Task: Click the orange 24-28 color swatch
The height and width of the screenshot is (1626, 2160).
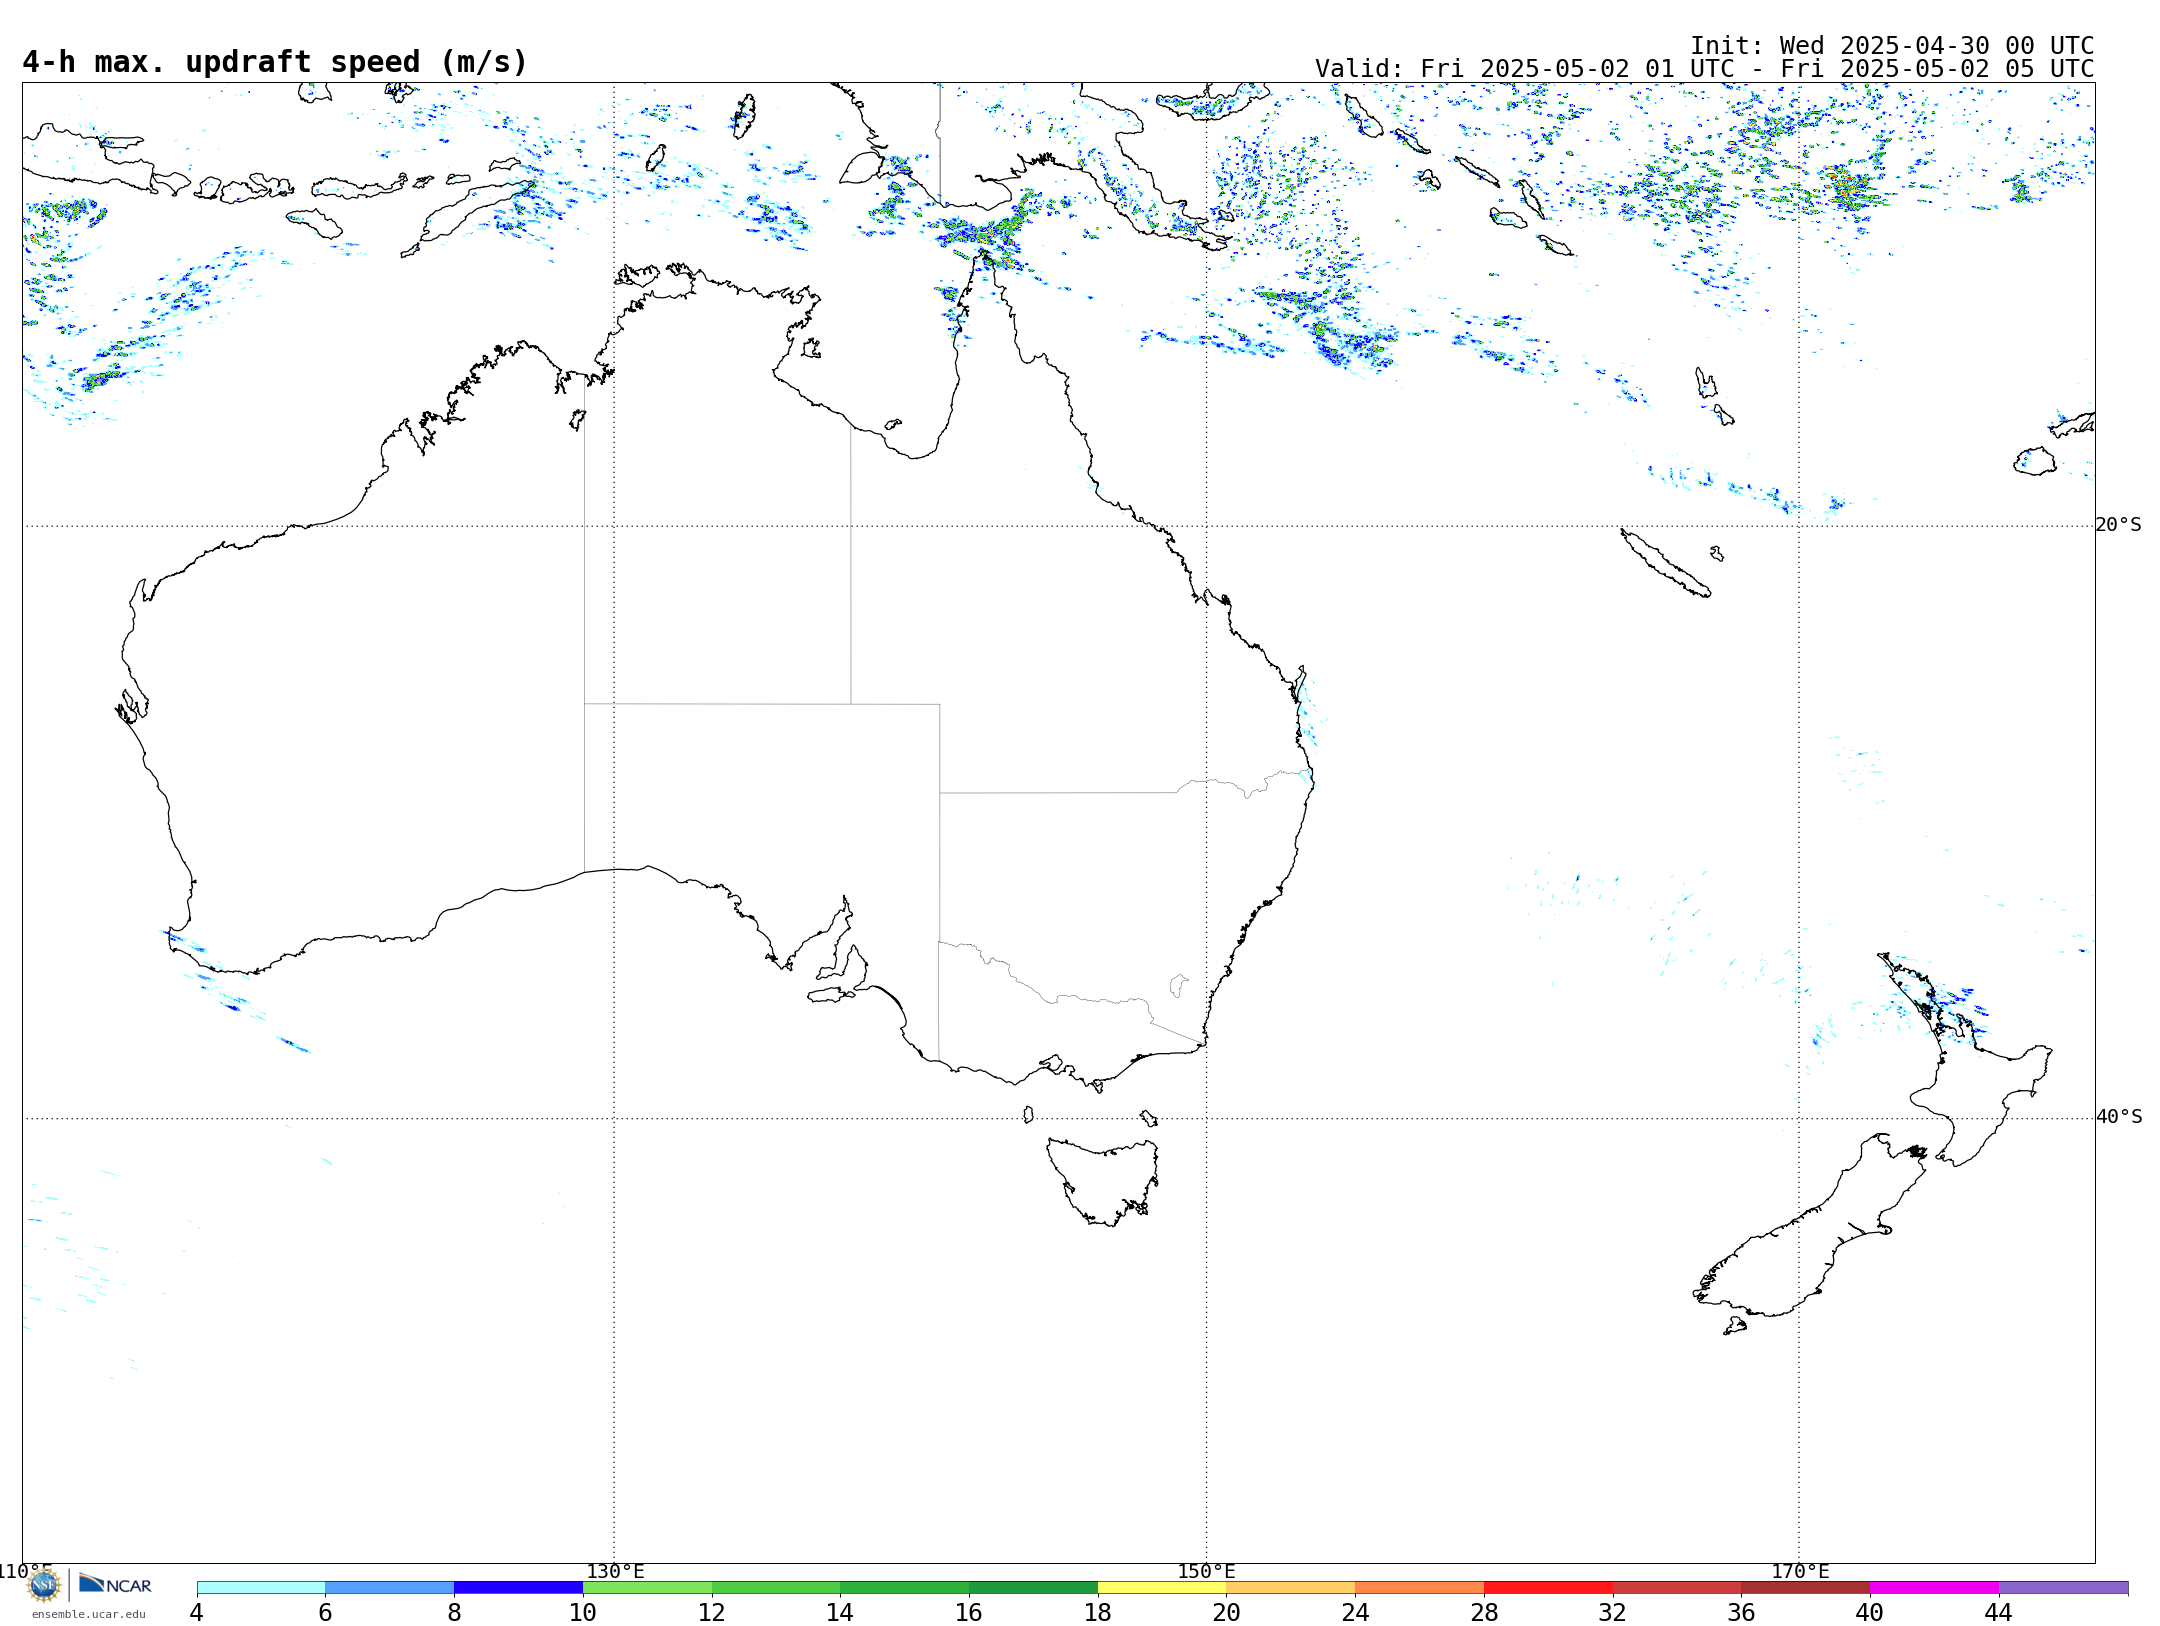Action: click(x=1420, y=1588)
